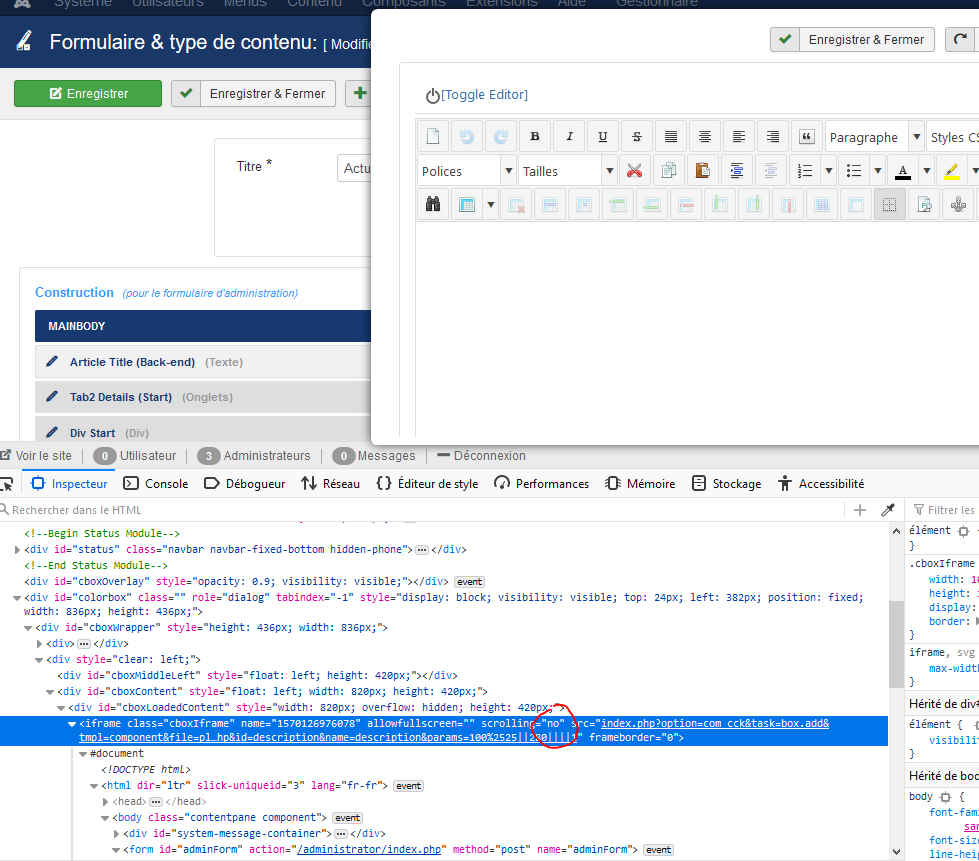
Task: Collapse the #document node
Action: pyautogui.click(x=82, y=754)
